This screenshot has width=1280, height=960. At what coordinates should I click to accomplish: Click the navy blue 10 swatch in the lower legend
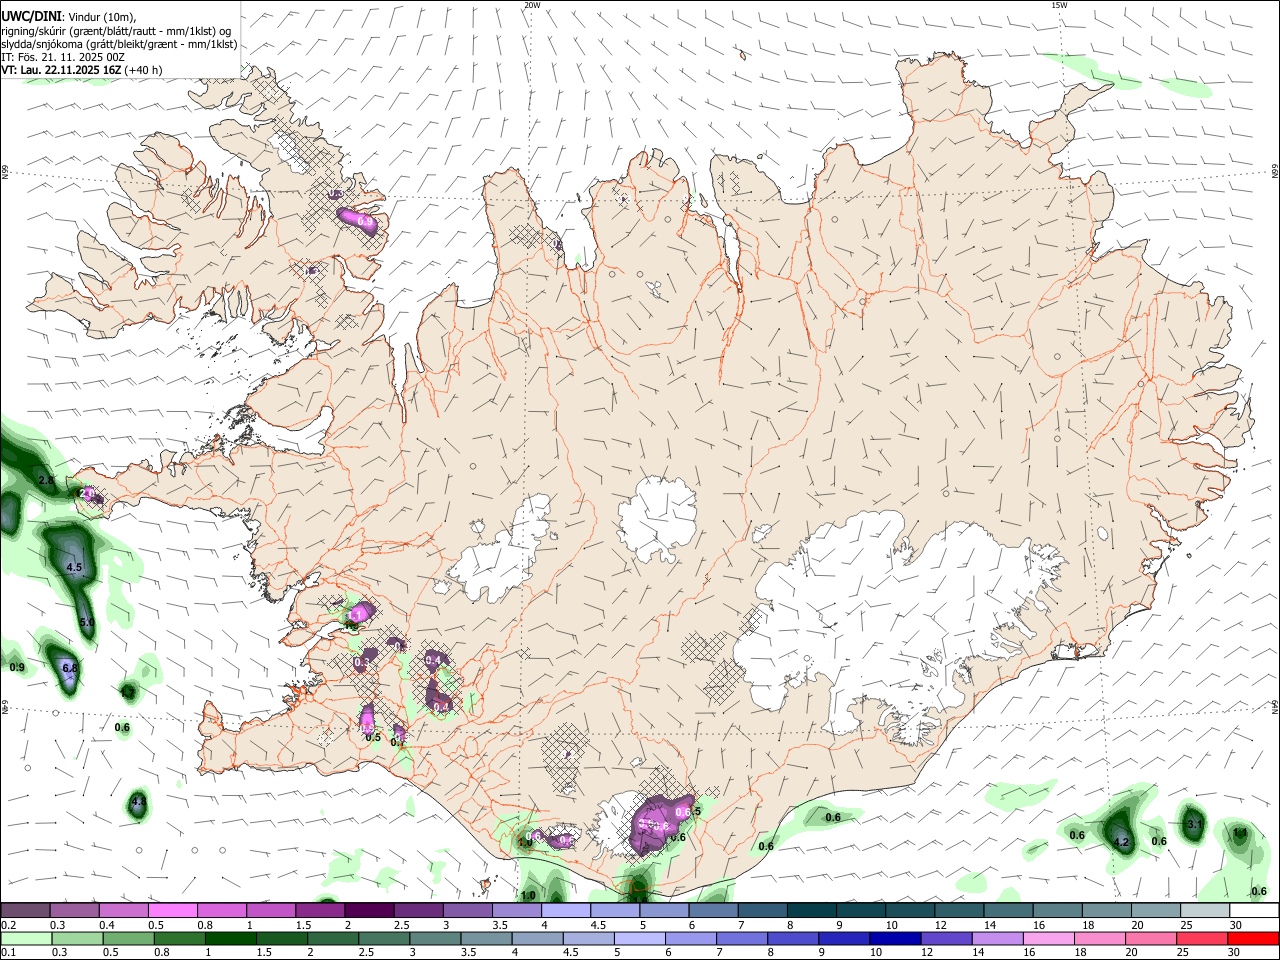point(895,938)
